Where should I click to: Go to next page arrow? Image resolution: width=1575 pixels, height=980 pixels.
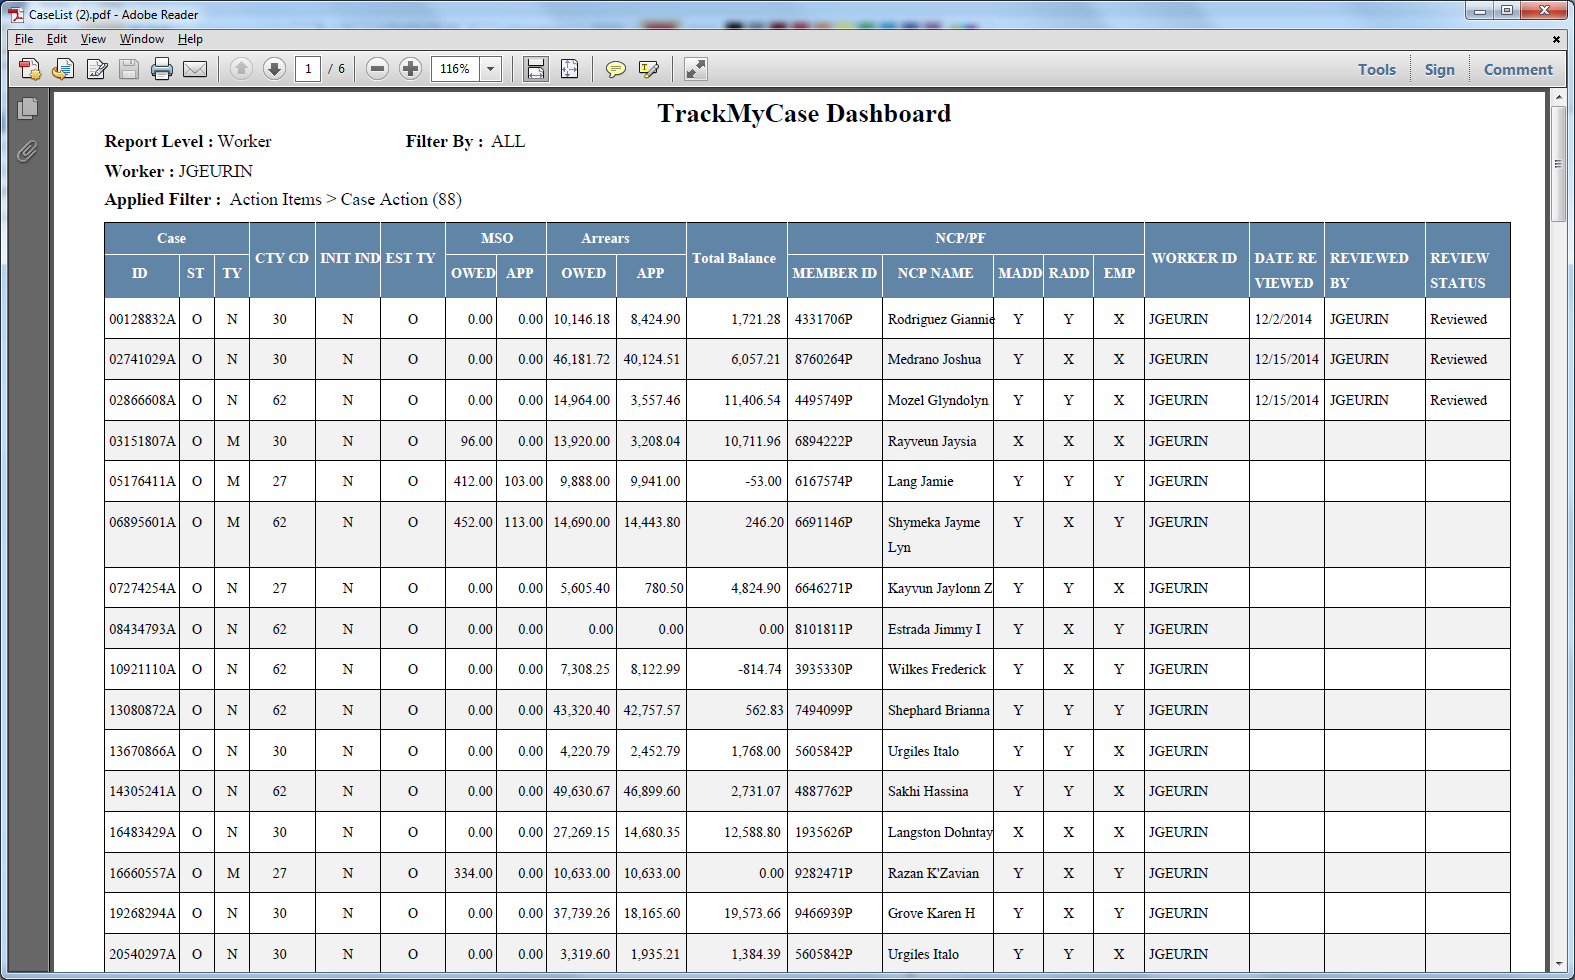(274, 69)
